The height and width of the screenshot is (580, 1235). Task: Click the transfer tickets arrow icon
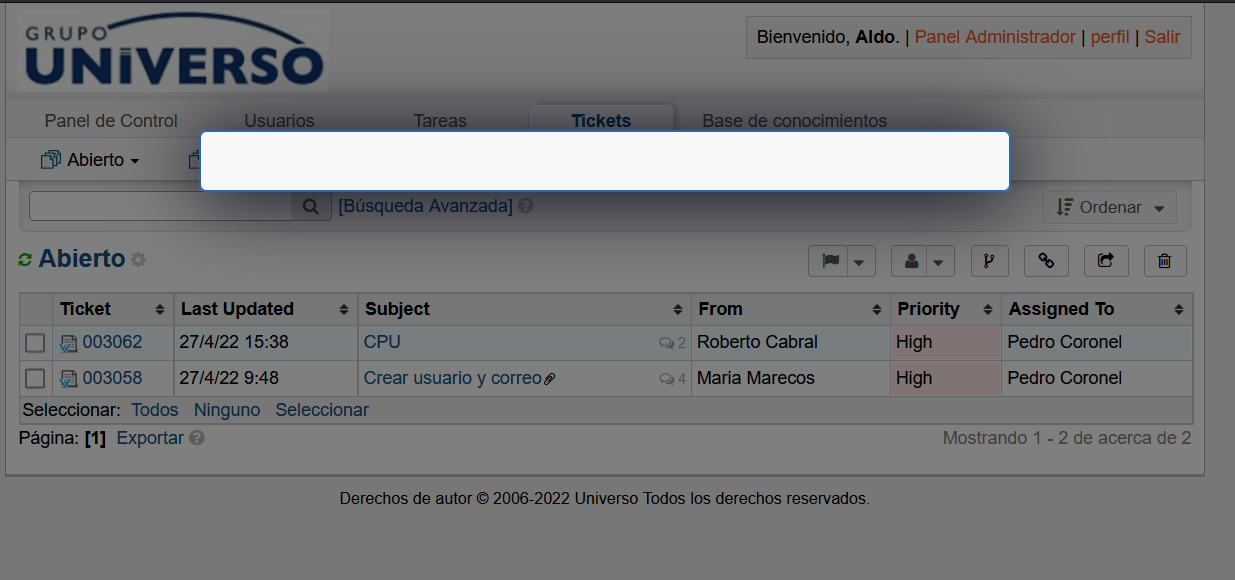[x=1105, y=261]
